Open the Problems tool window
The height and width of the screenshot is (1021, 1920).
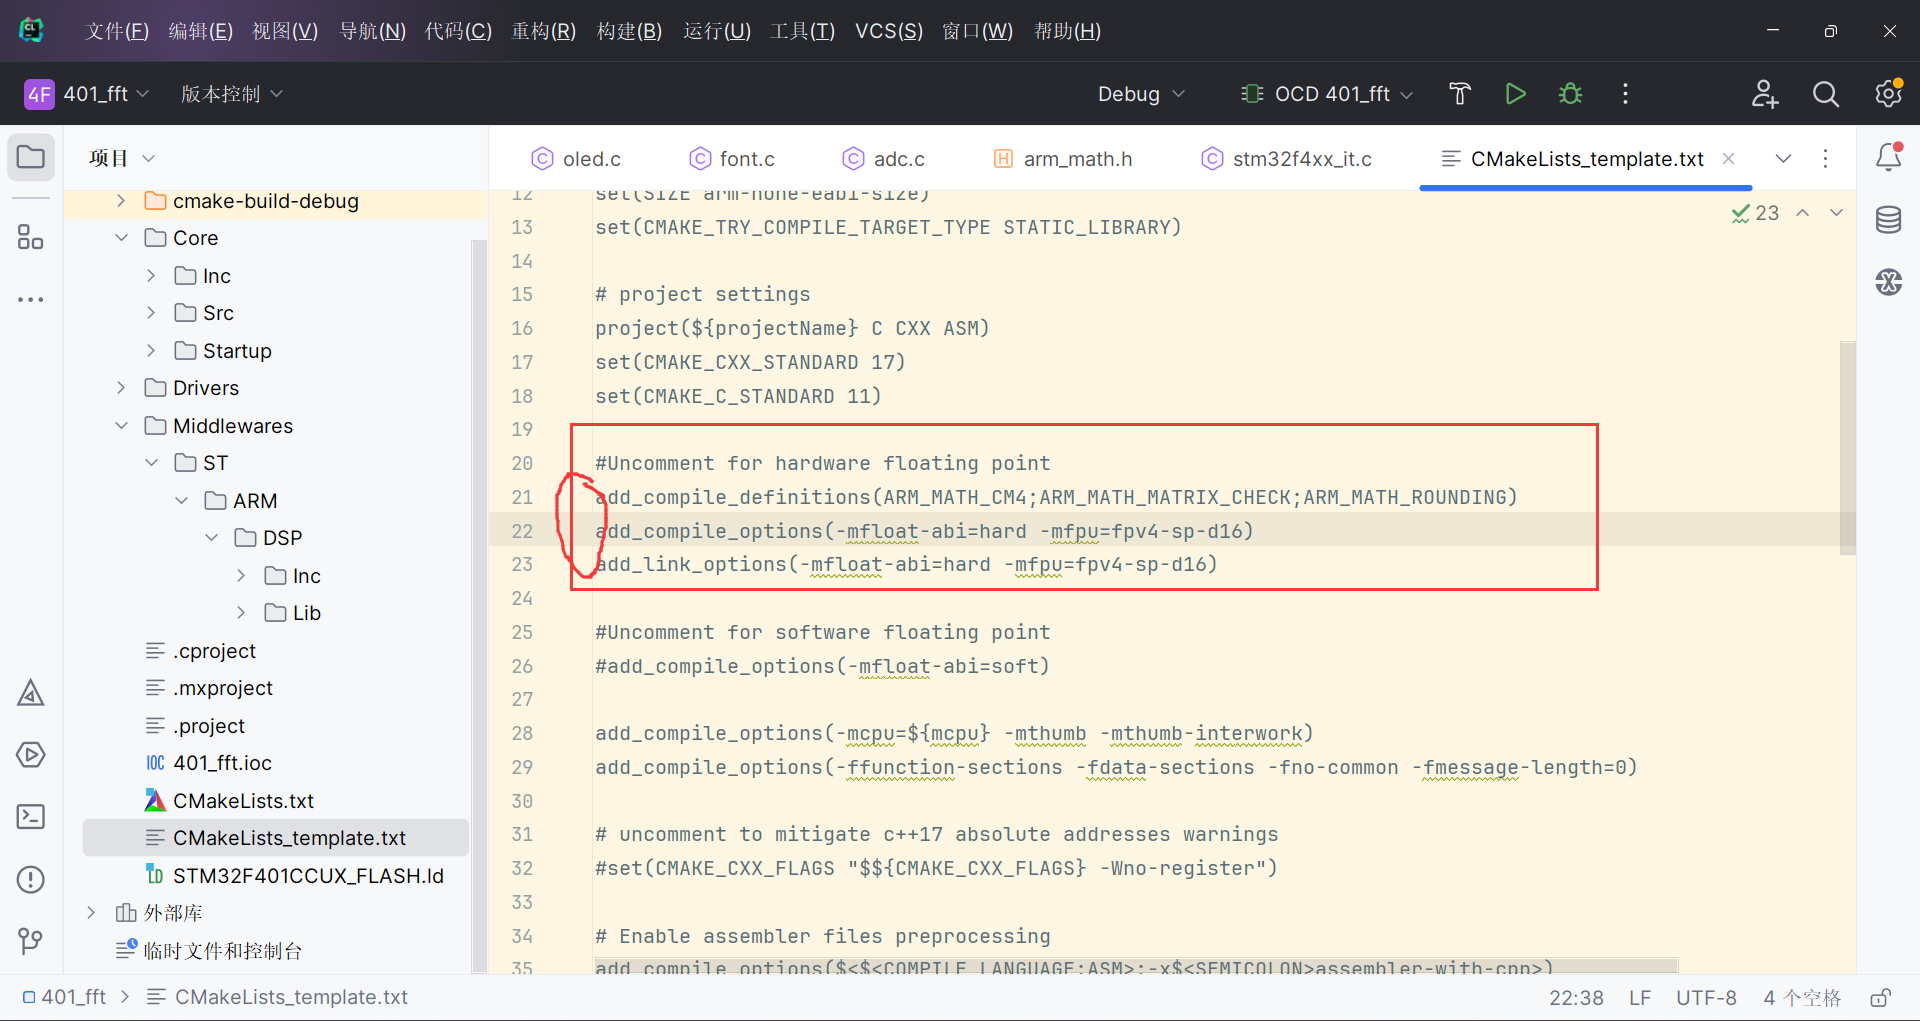30,880
